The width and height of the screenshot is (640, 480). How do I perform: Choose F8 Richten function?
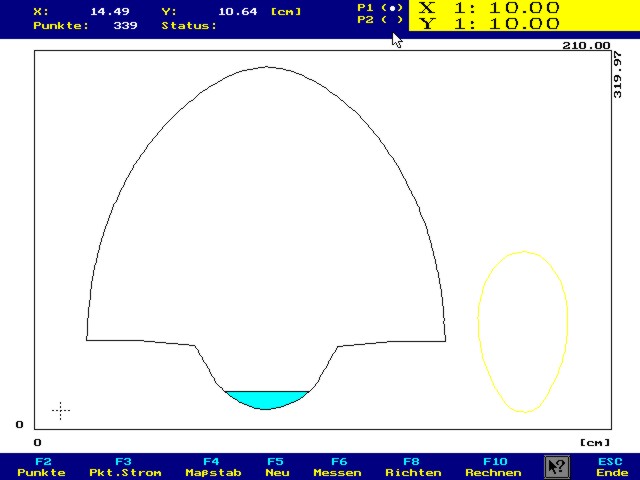[413, 467]
